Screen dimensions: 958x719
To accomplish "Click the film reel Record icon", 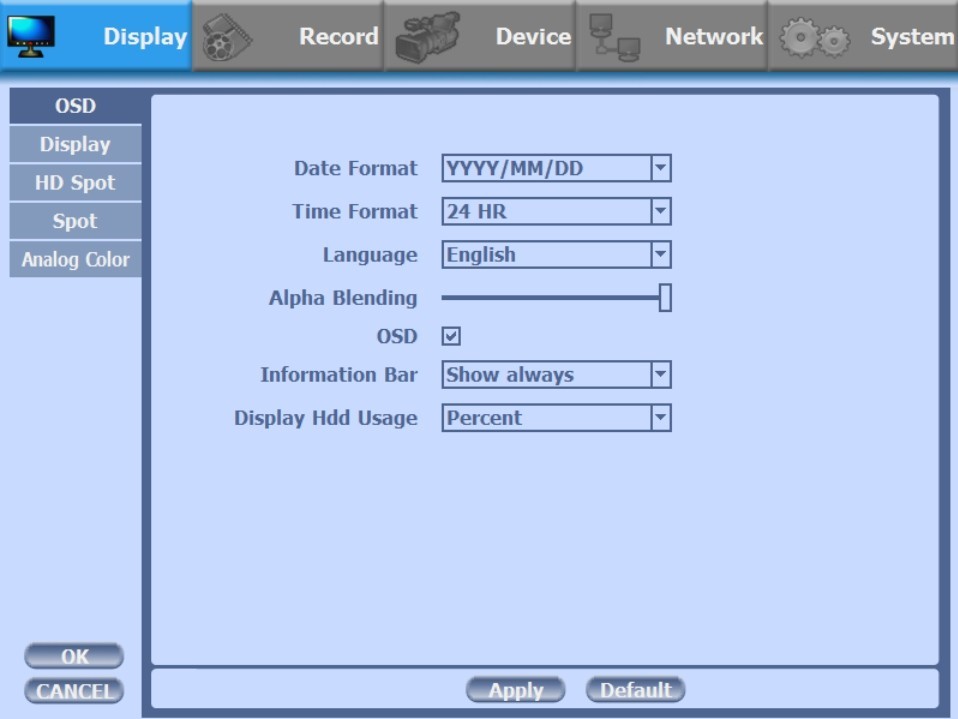I will (226, 37).
